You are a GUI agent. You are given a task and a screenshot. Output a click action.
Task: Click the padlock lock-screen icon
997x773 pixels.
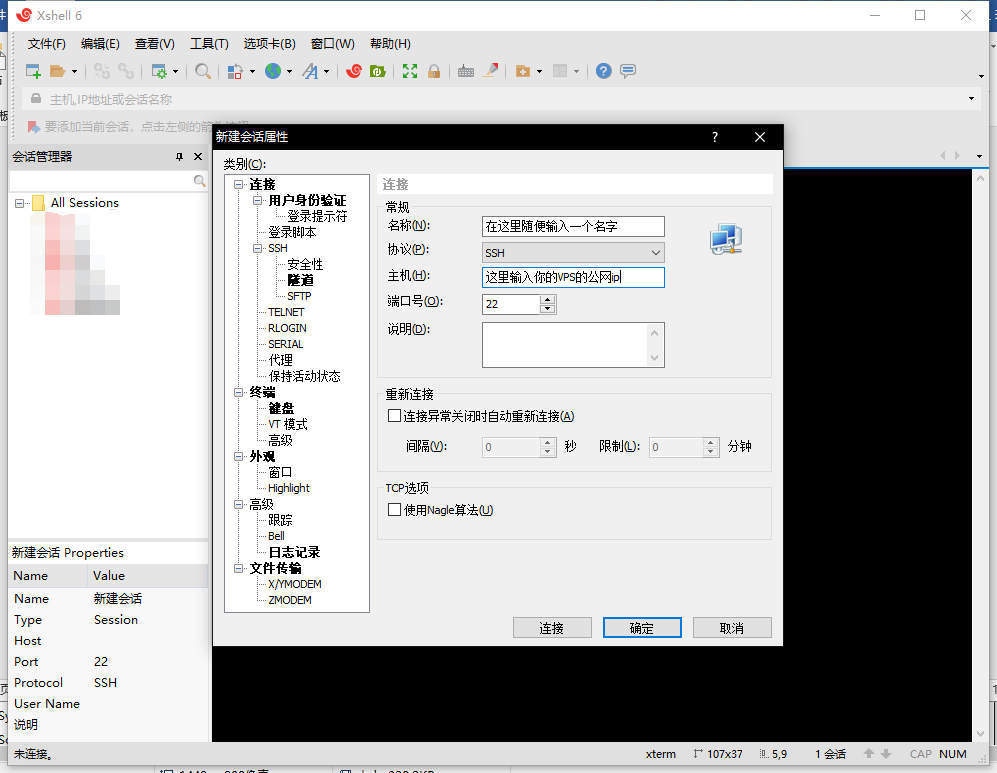[434, 71]
